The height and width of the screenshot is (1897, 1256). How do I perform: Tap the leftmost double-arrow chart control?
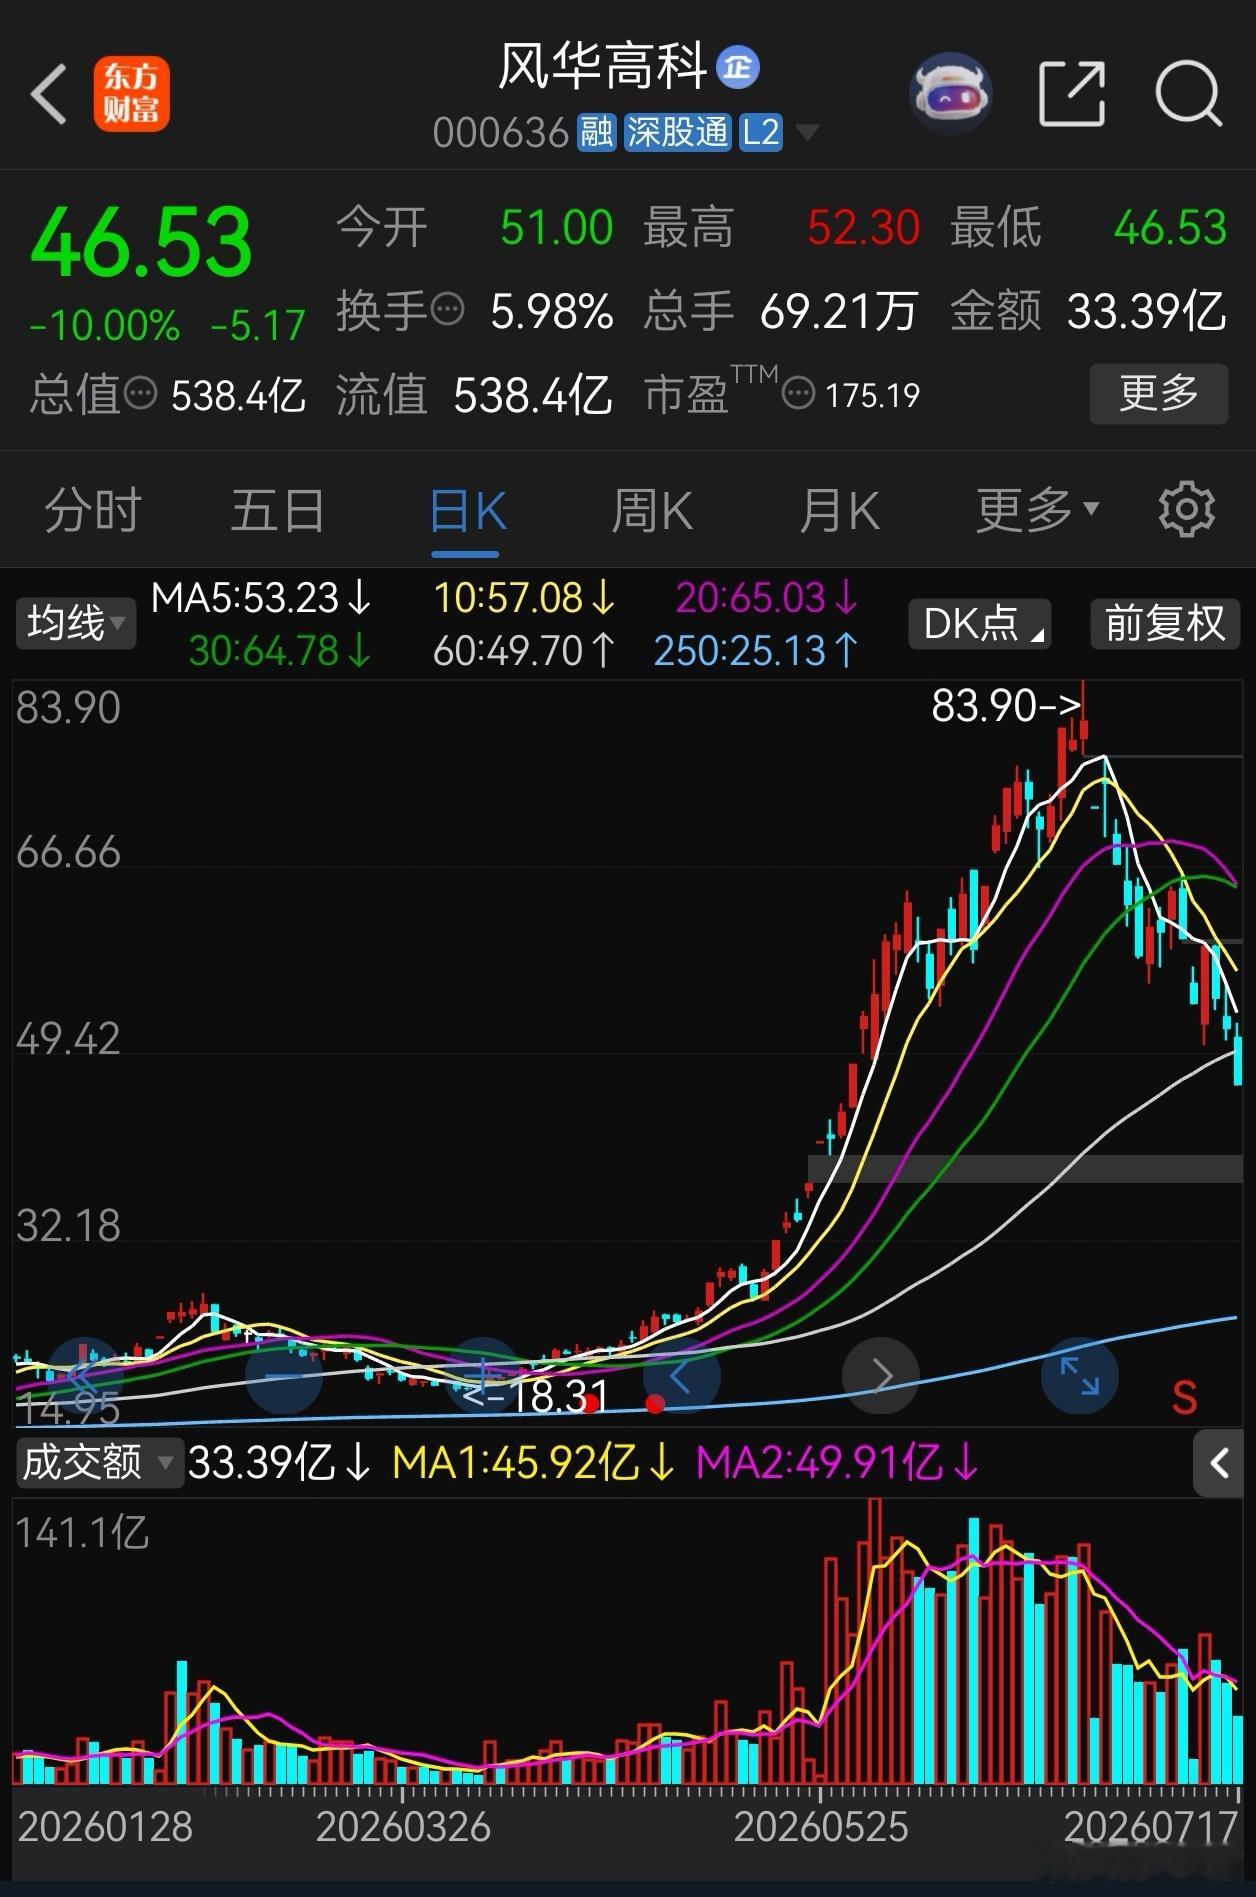click(84, 1376)
